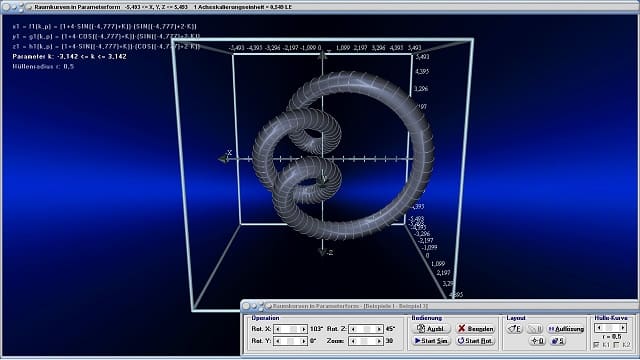Increase Zoom with its right arrow
The image size is (640, 360).
pos(379,341)
